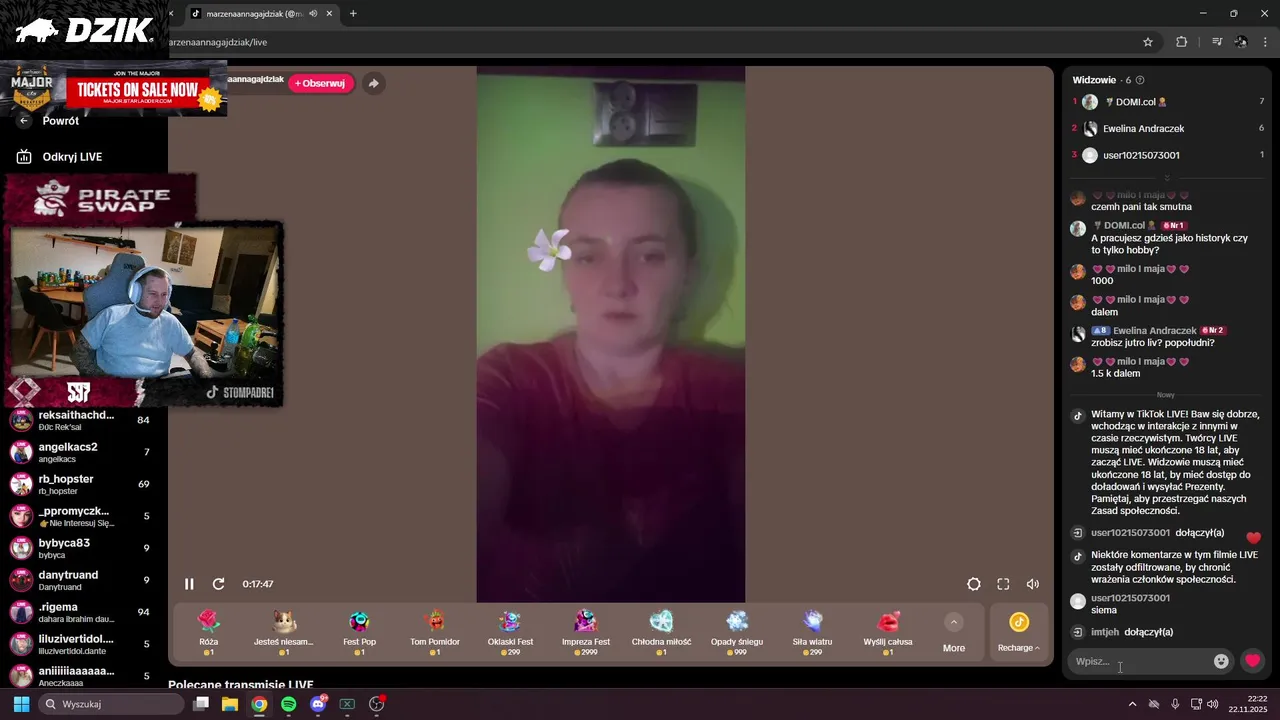This screenshot has height=720, width=1280.
Task: Click the share arrow icon
Action: click(373, 83)
